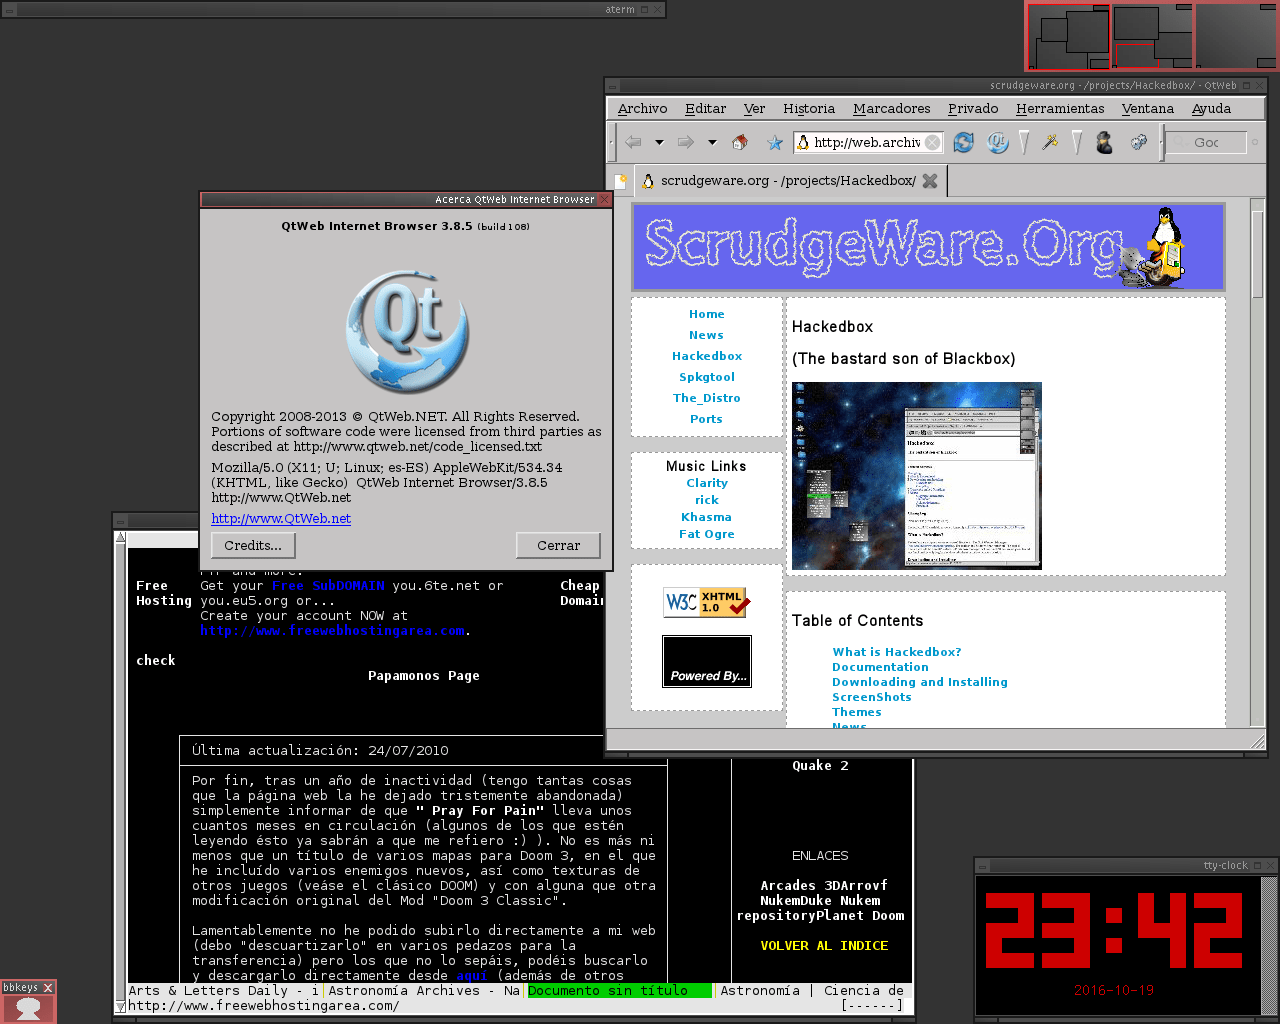
Task: Switch to the first workspace in the pager
Action: (1068, 35)
